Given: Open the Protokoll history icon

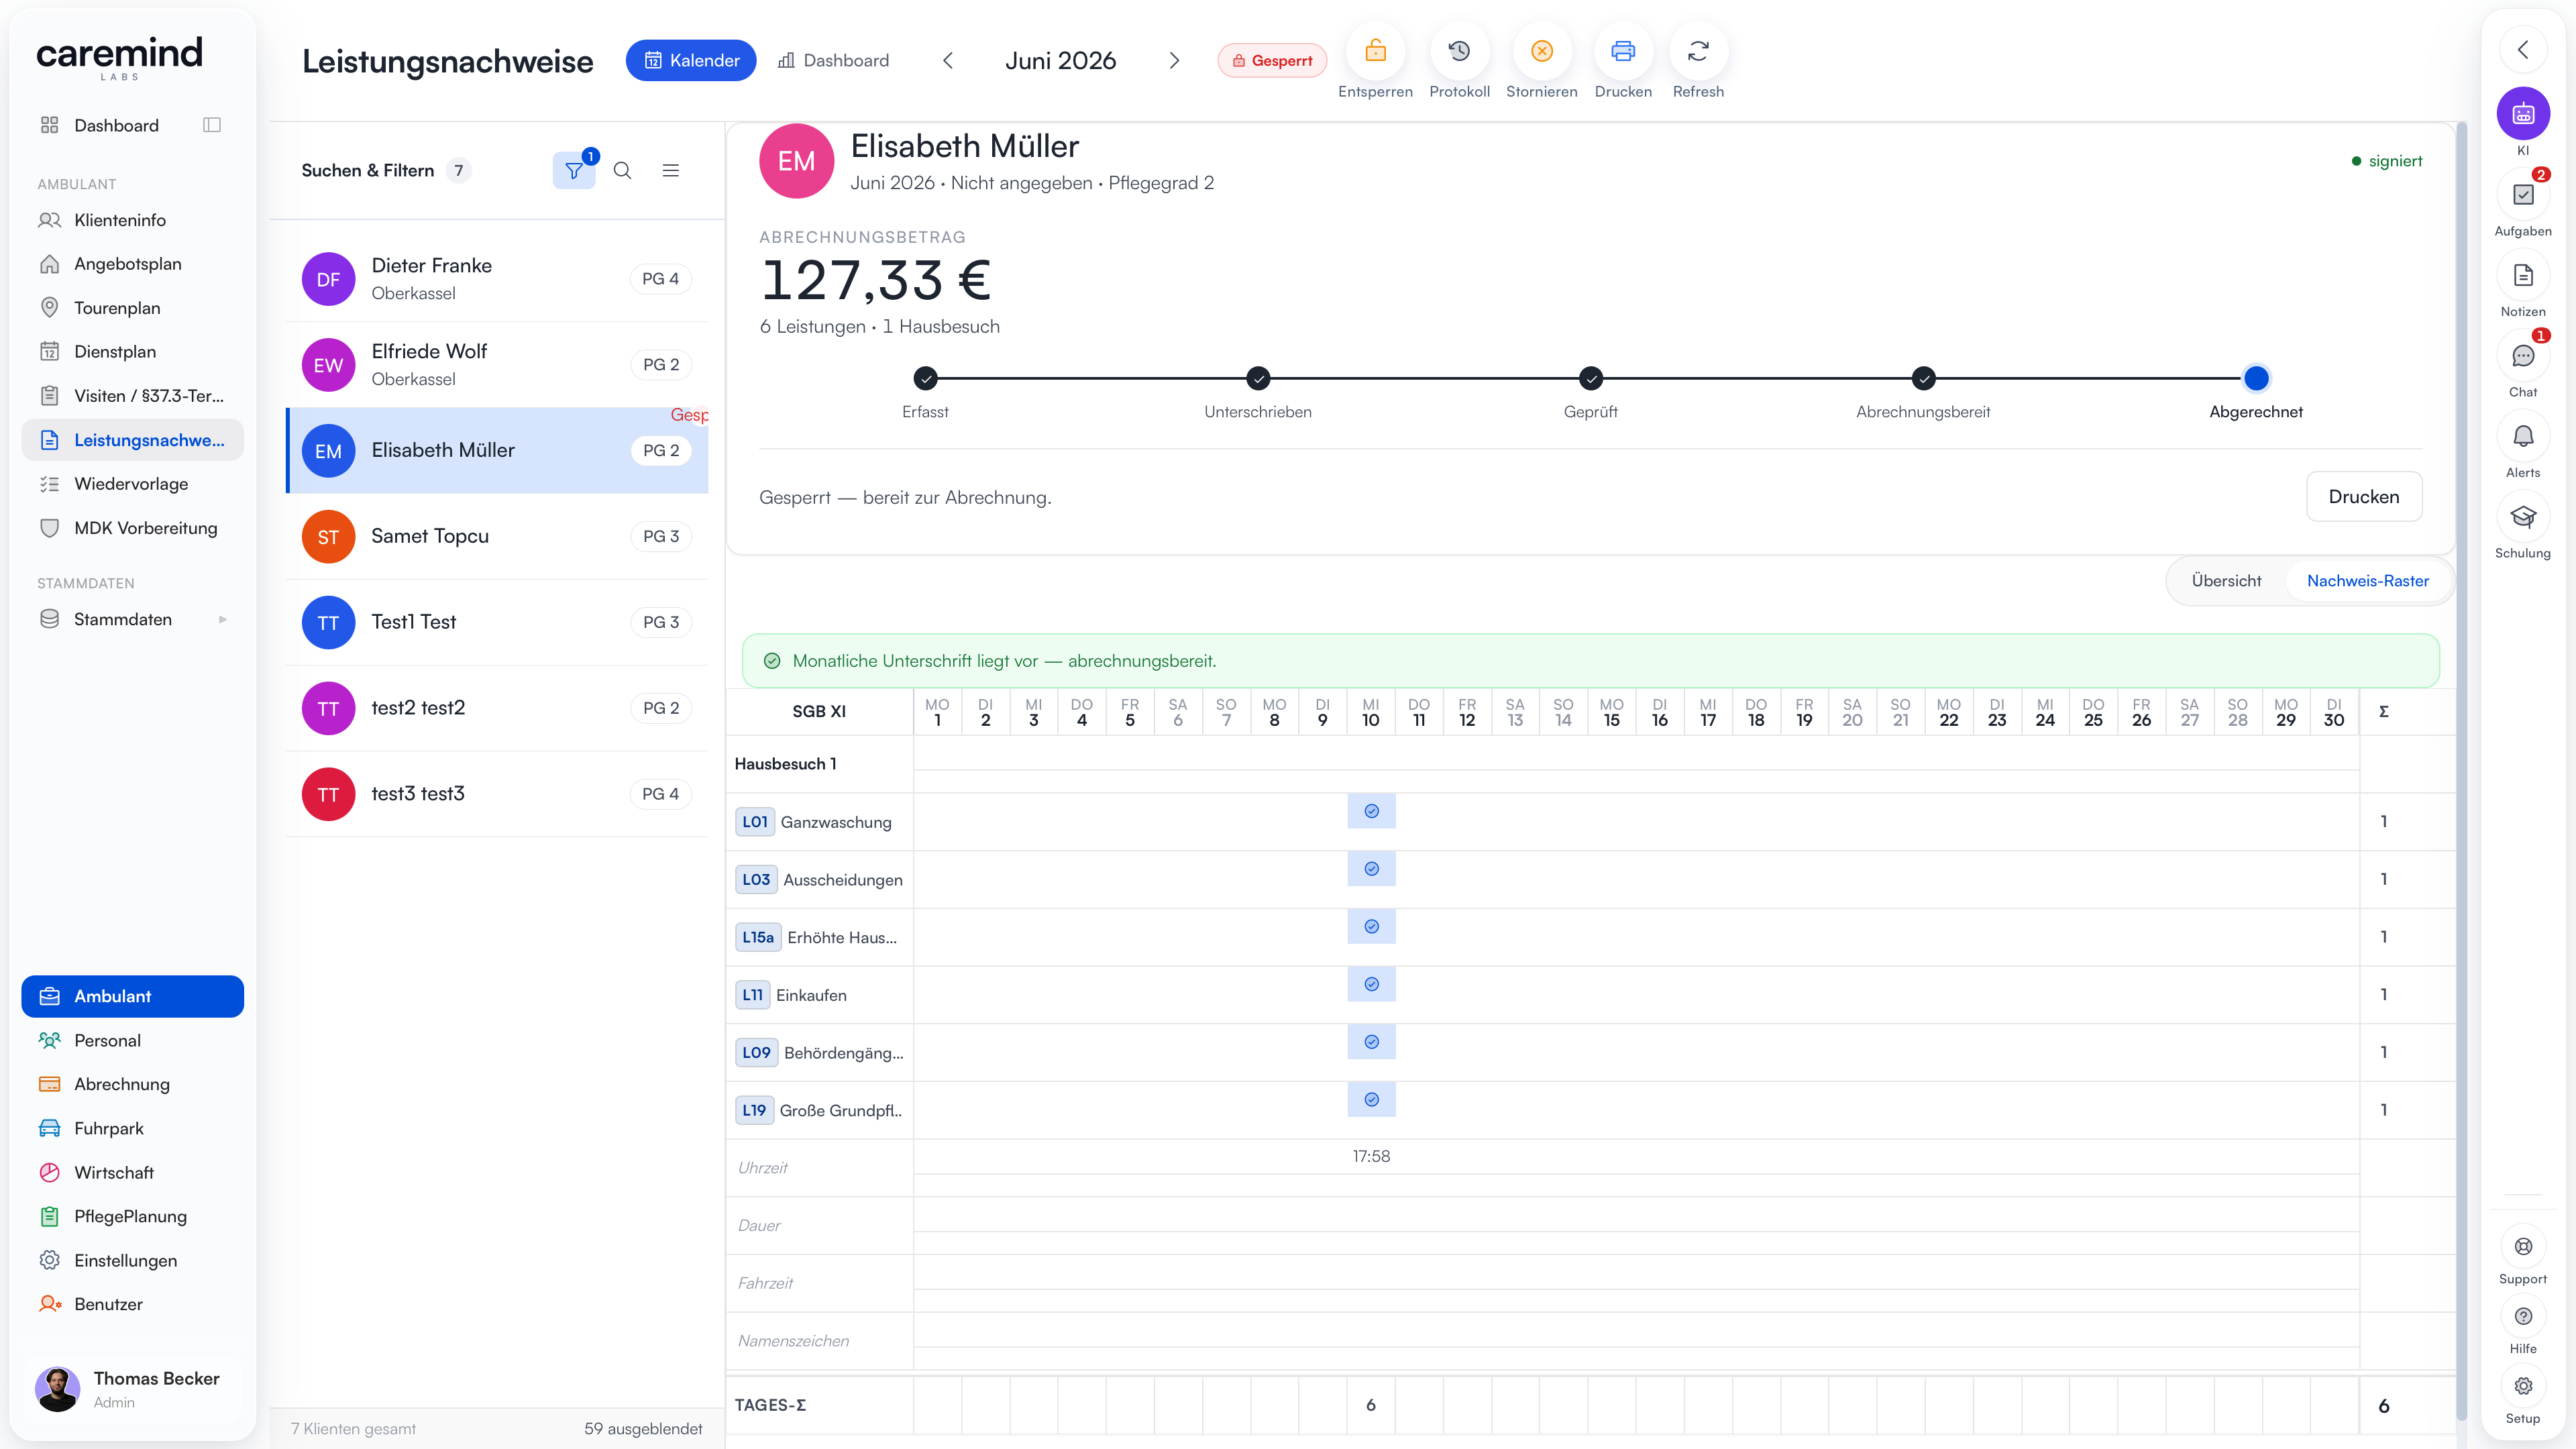Looking at the screenshot, I should click(1459, 51).
